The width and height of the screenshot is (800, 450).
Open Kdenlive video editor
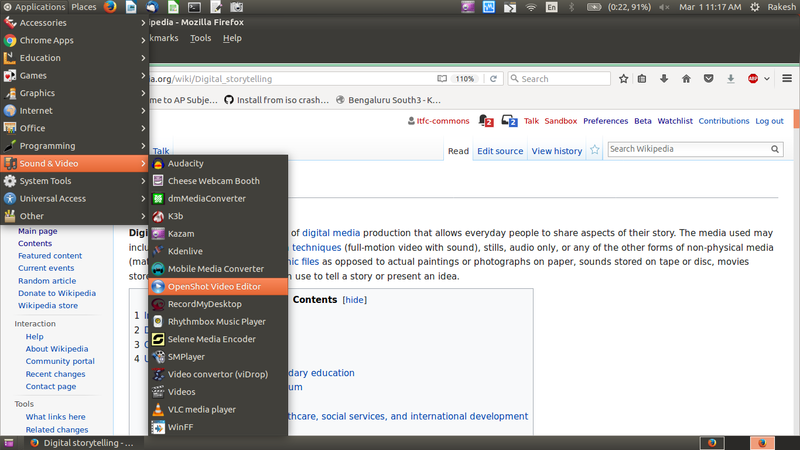point(218,251)
